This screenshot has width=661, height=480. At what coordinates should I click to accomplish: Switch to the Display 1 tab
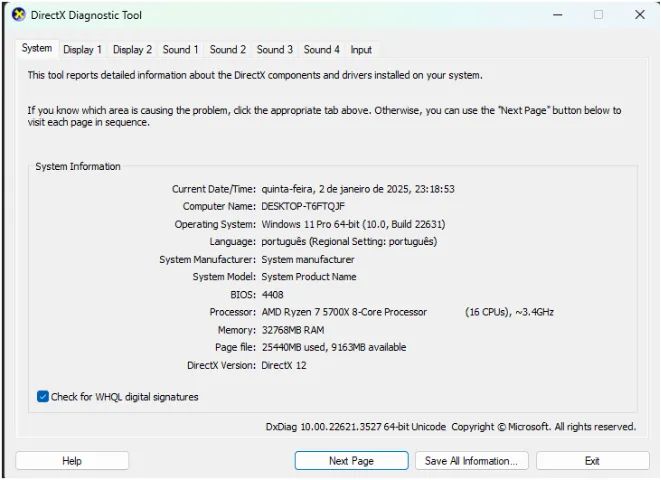(x=82, y=49)
